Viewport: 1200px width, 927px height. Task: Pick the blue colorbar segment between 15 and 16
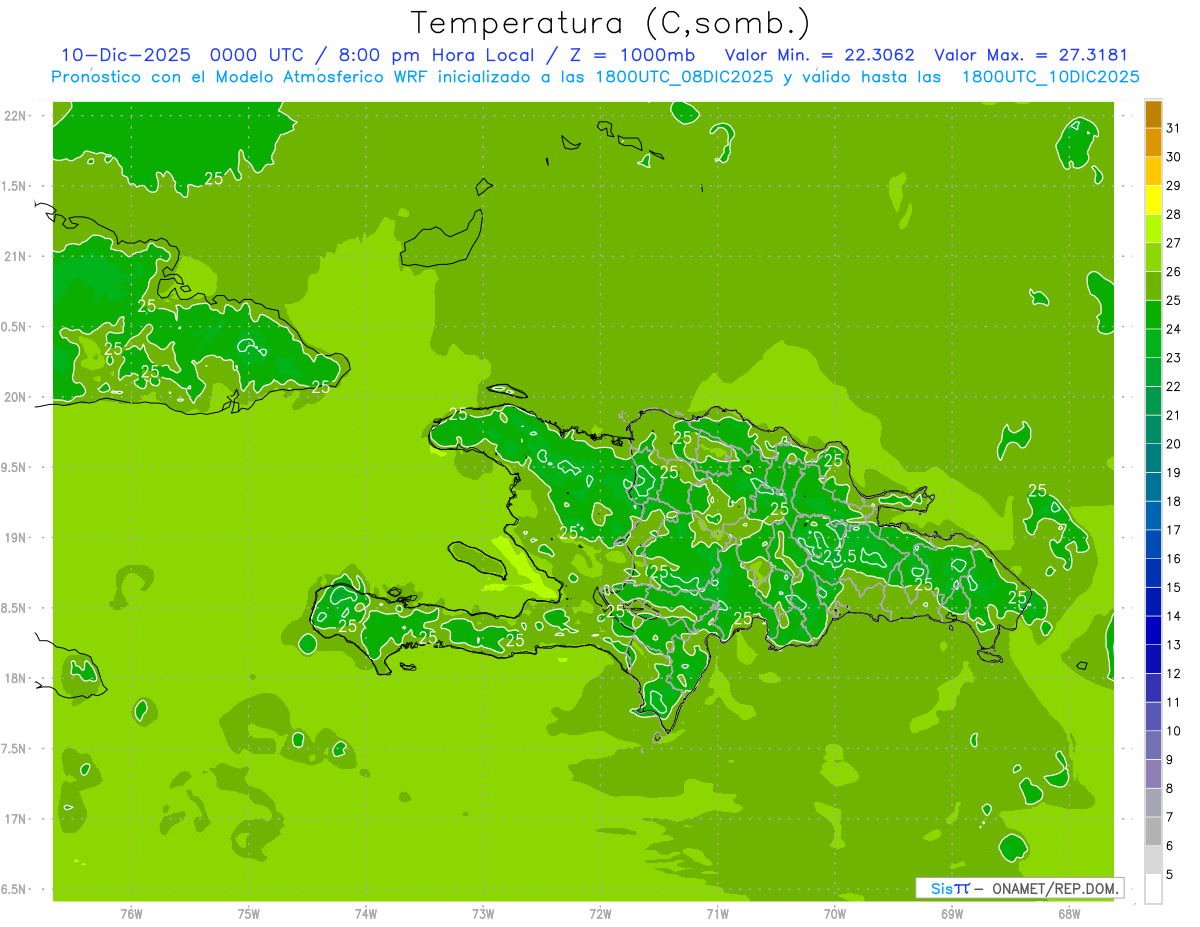(1153, 573)
